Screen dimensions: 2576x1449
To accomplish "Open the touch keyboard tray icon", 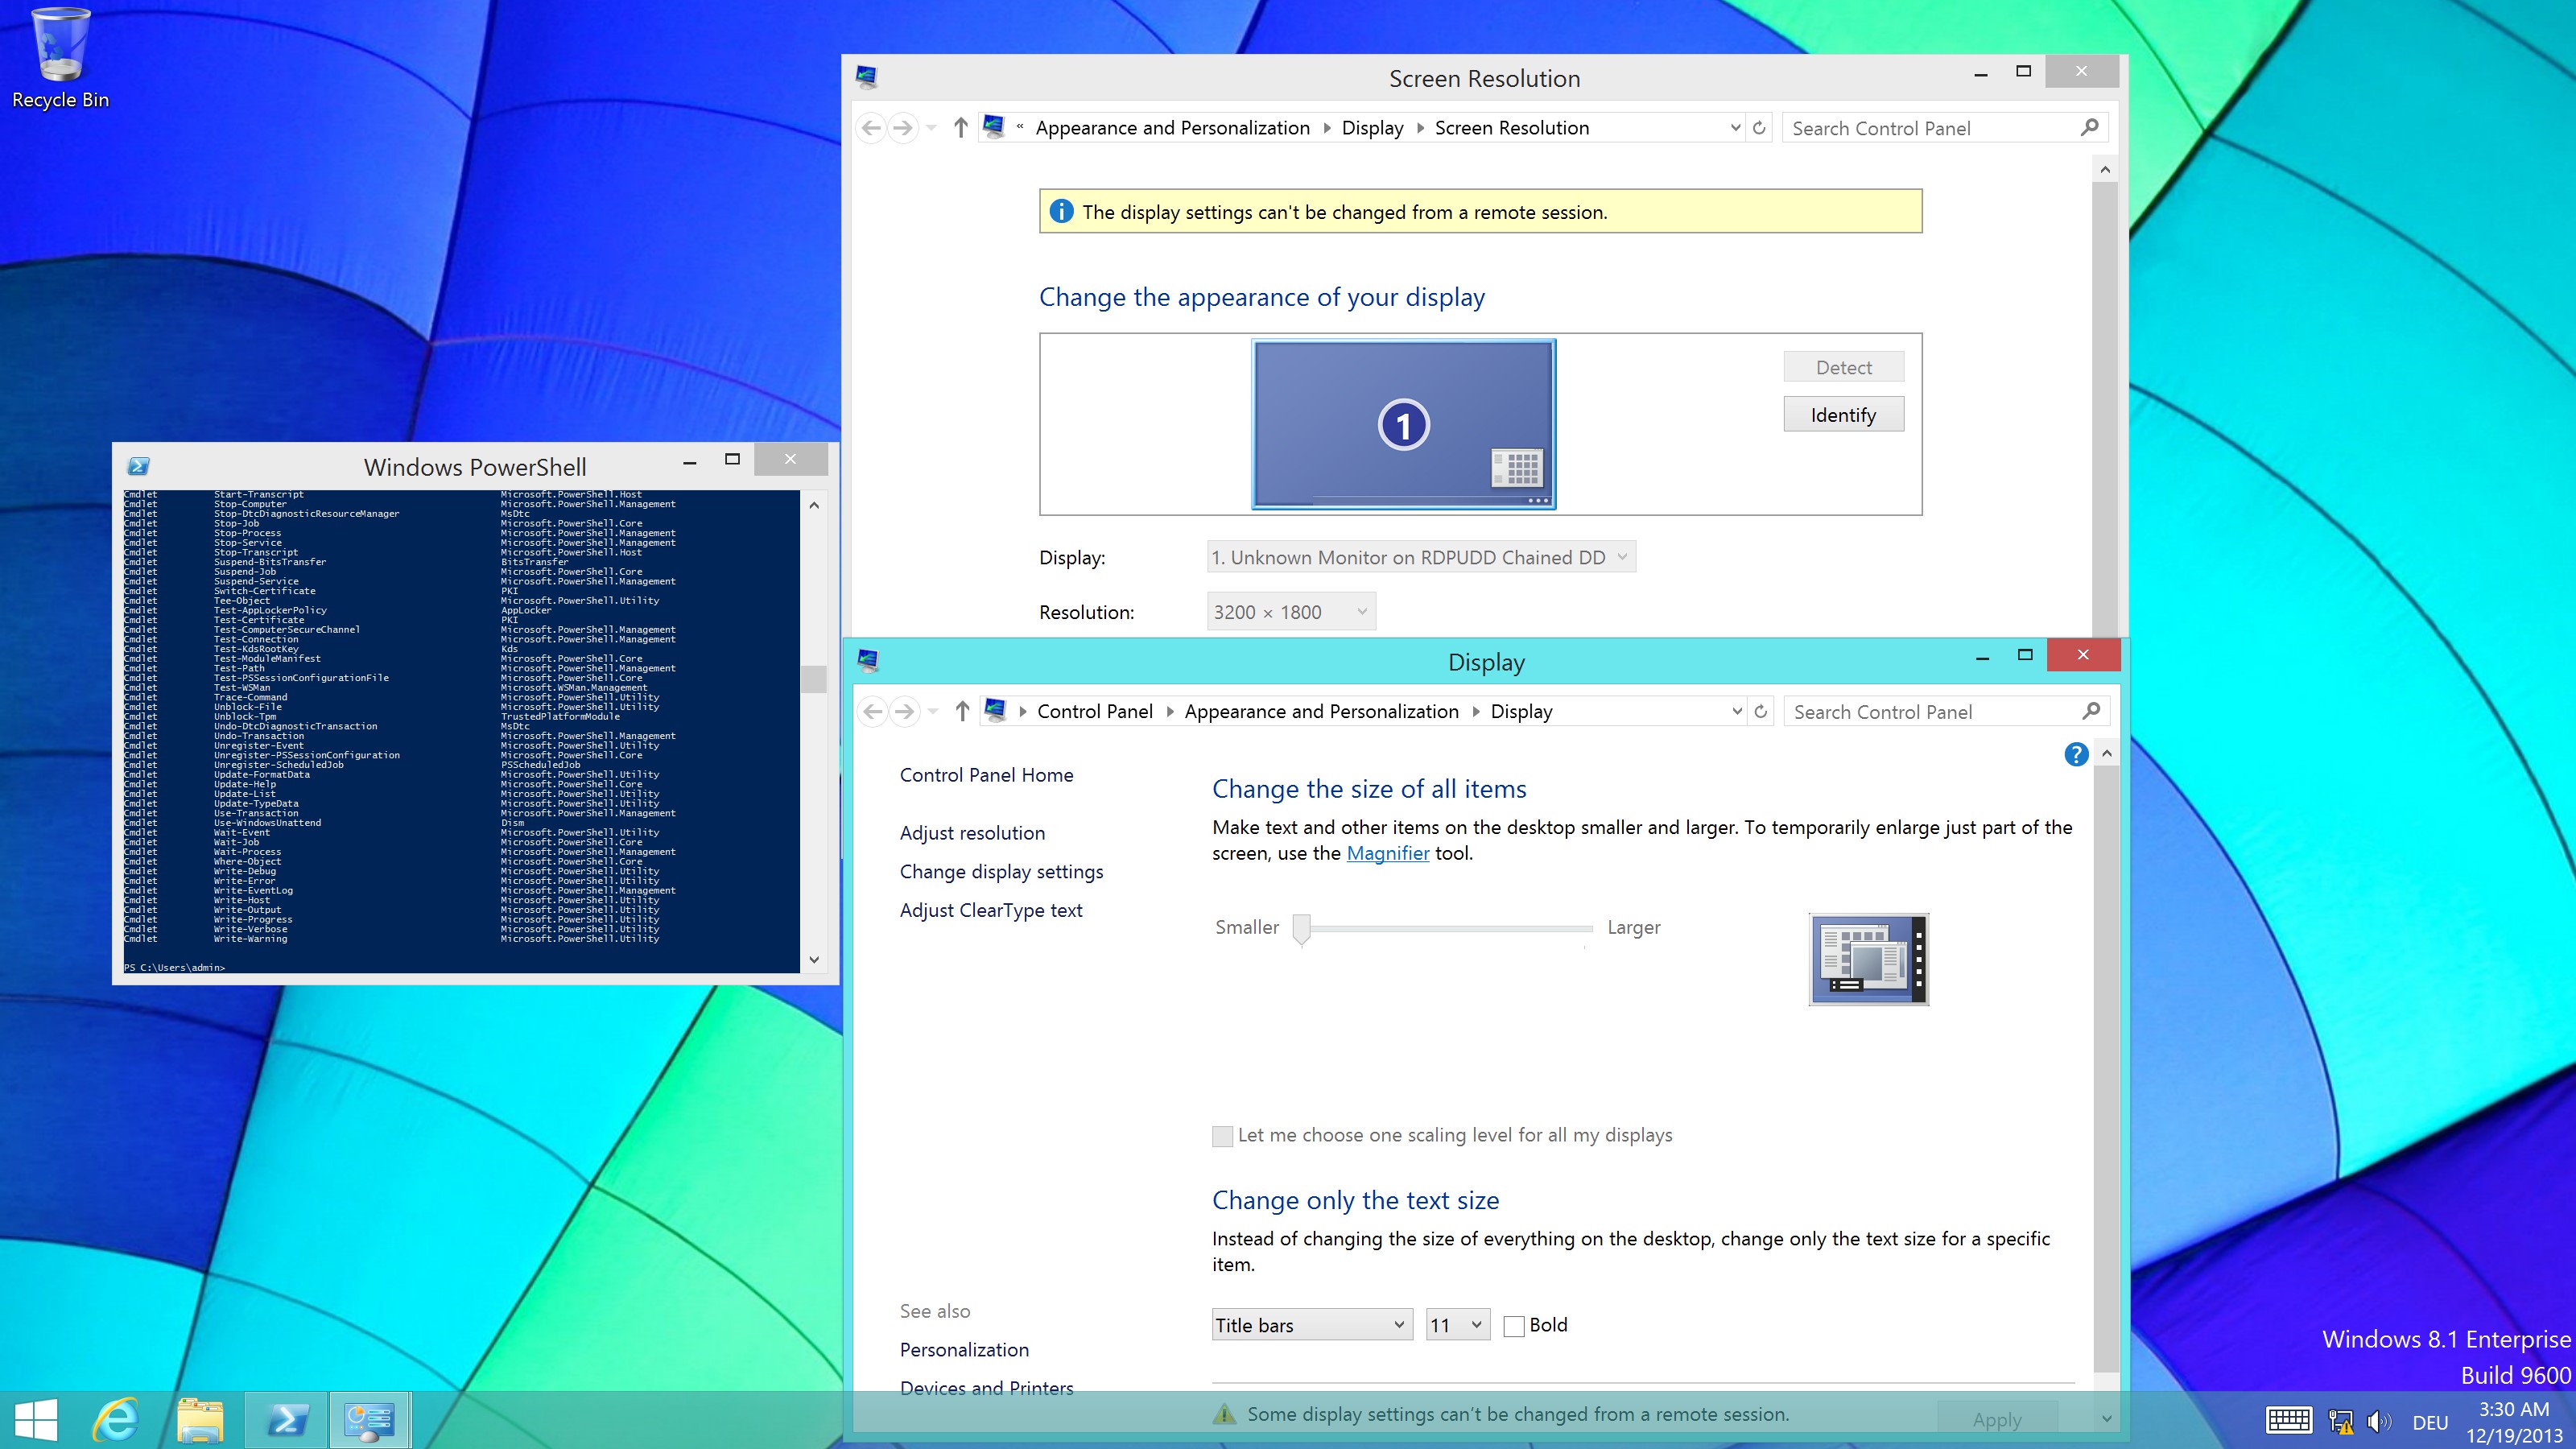I will coord(2288,1421).
